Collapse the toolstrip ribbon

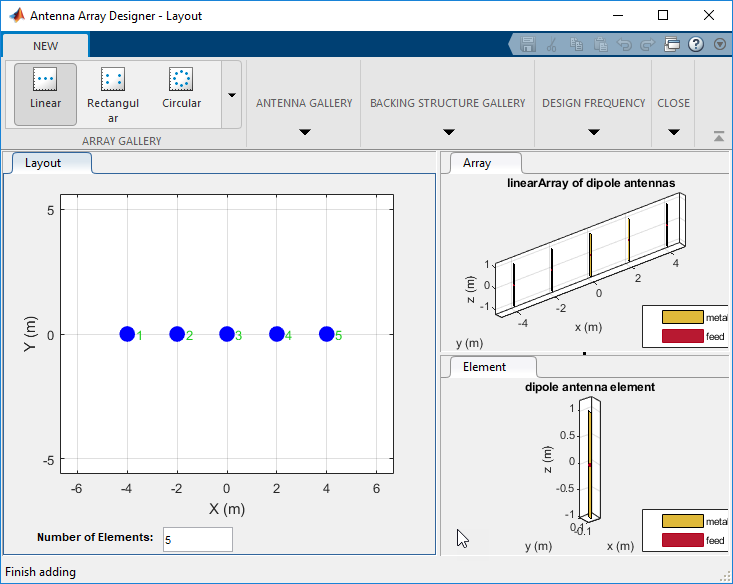point(719,137)
